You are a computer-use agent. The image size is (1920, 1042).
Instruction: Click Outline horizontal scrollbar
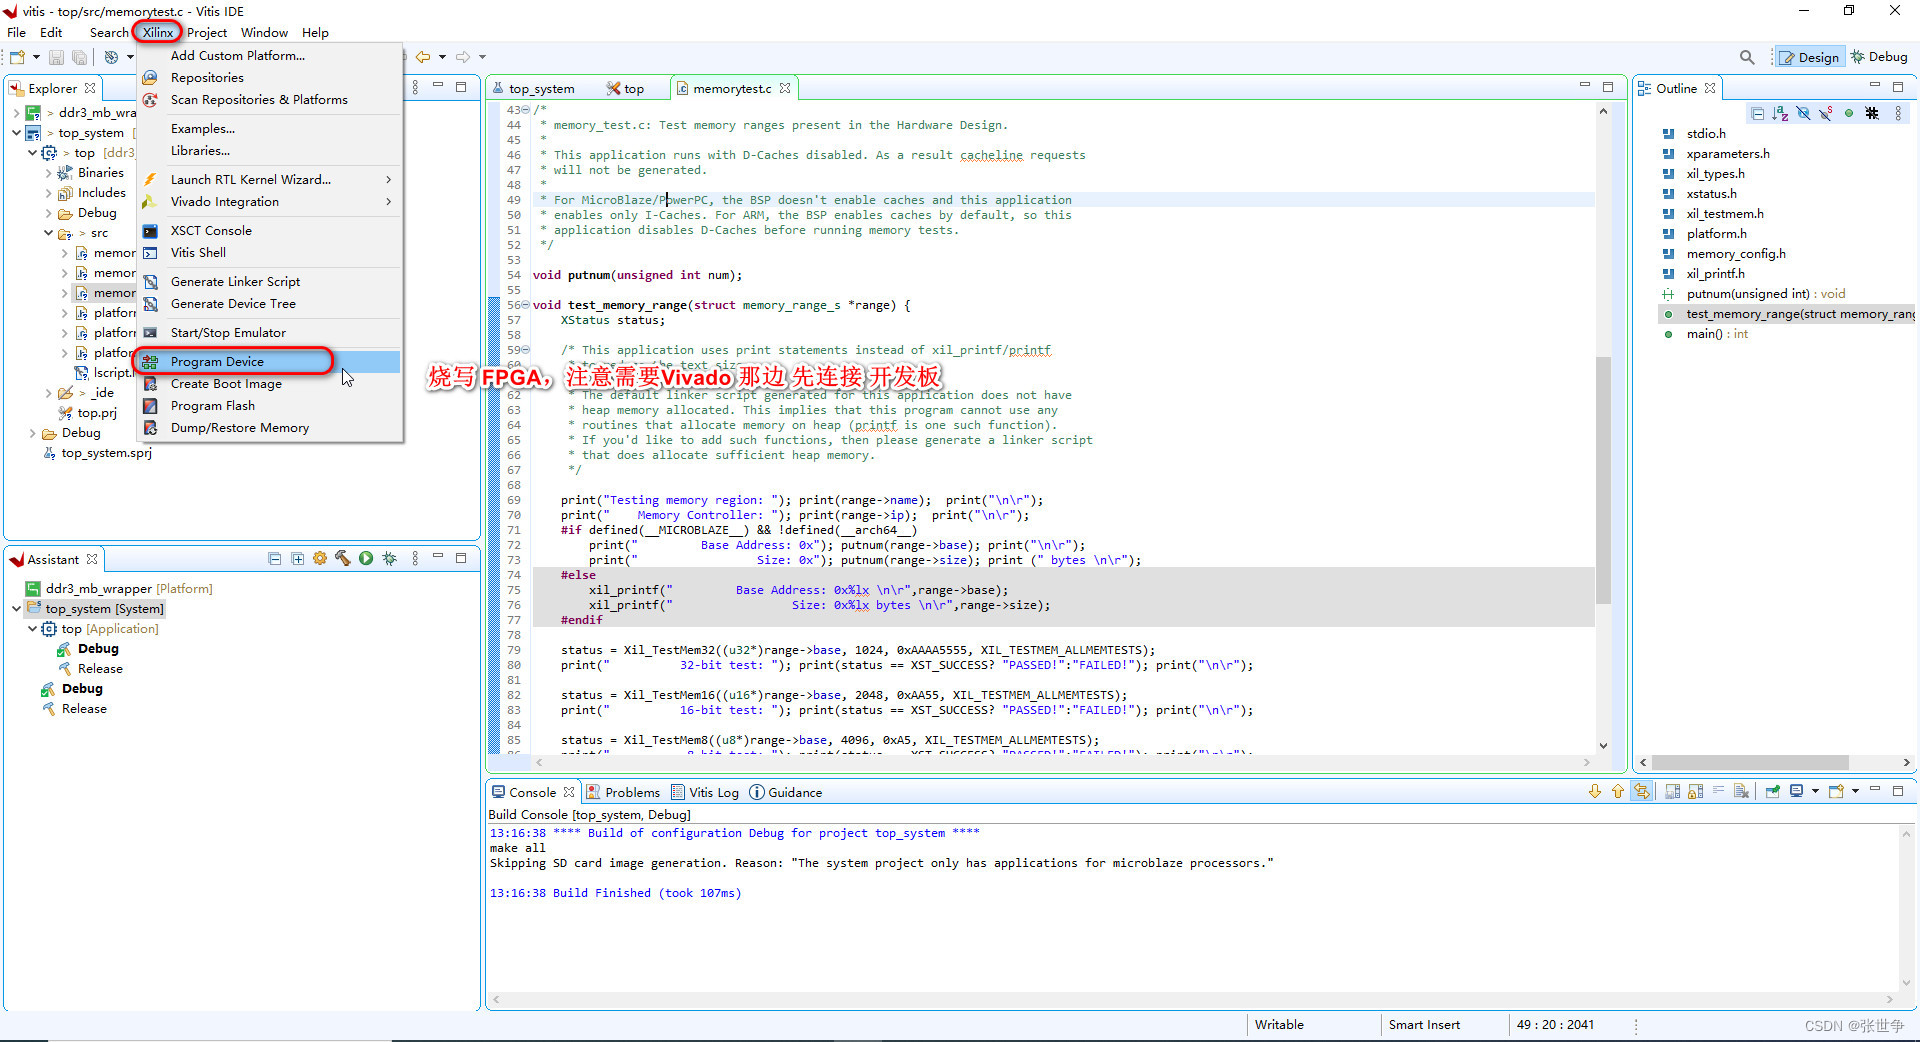tap(1750, 763)
